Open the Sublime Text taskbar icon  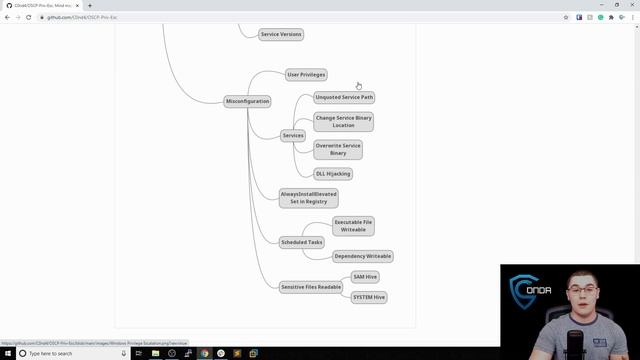coord(237,353)
